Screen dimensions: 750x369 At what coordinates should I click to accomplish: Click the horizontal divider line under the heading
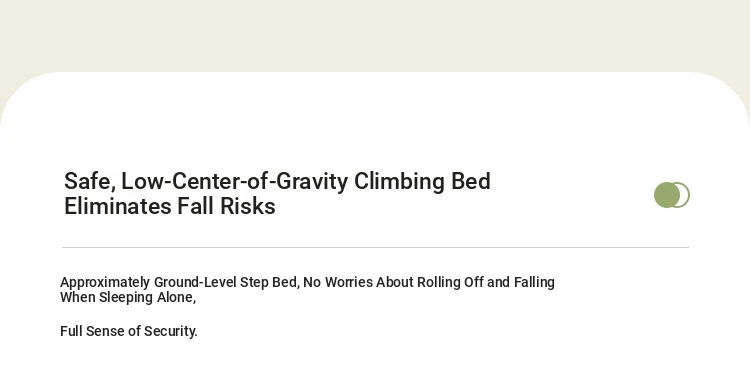(375, 247)
